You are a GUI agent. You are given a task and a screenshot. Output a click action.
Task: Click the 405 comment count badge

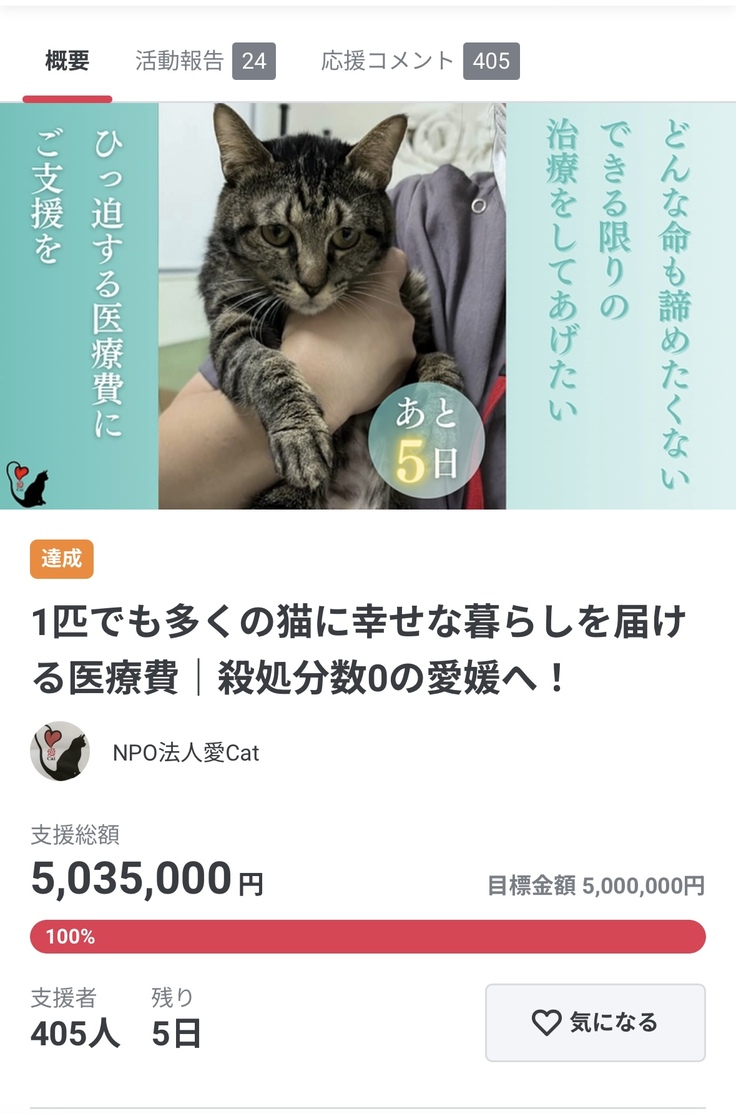(491, 61)
